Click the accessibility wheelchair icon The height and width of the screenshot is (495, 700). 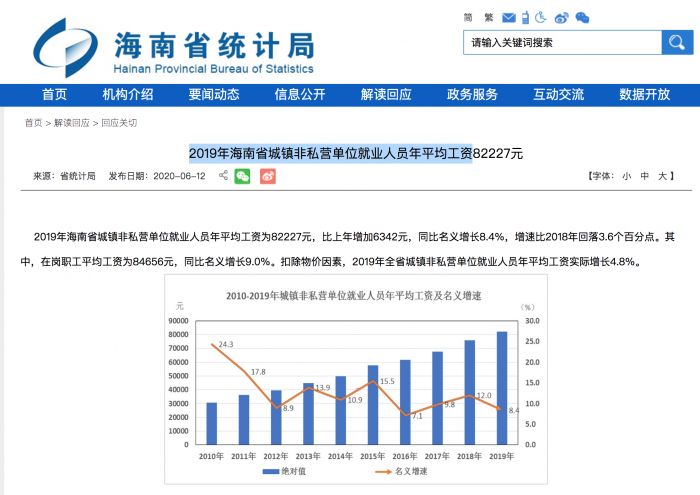click(541, 17)
